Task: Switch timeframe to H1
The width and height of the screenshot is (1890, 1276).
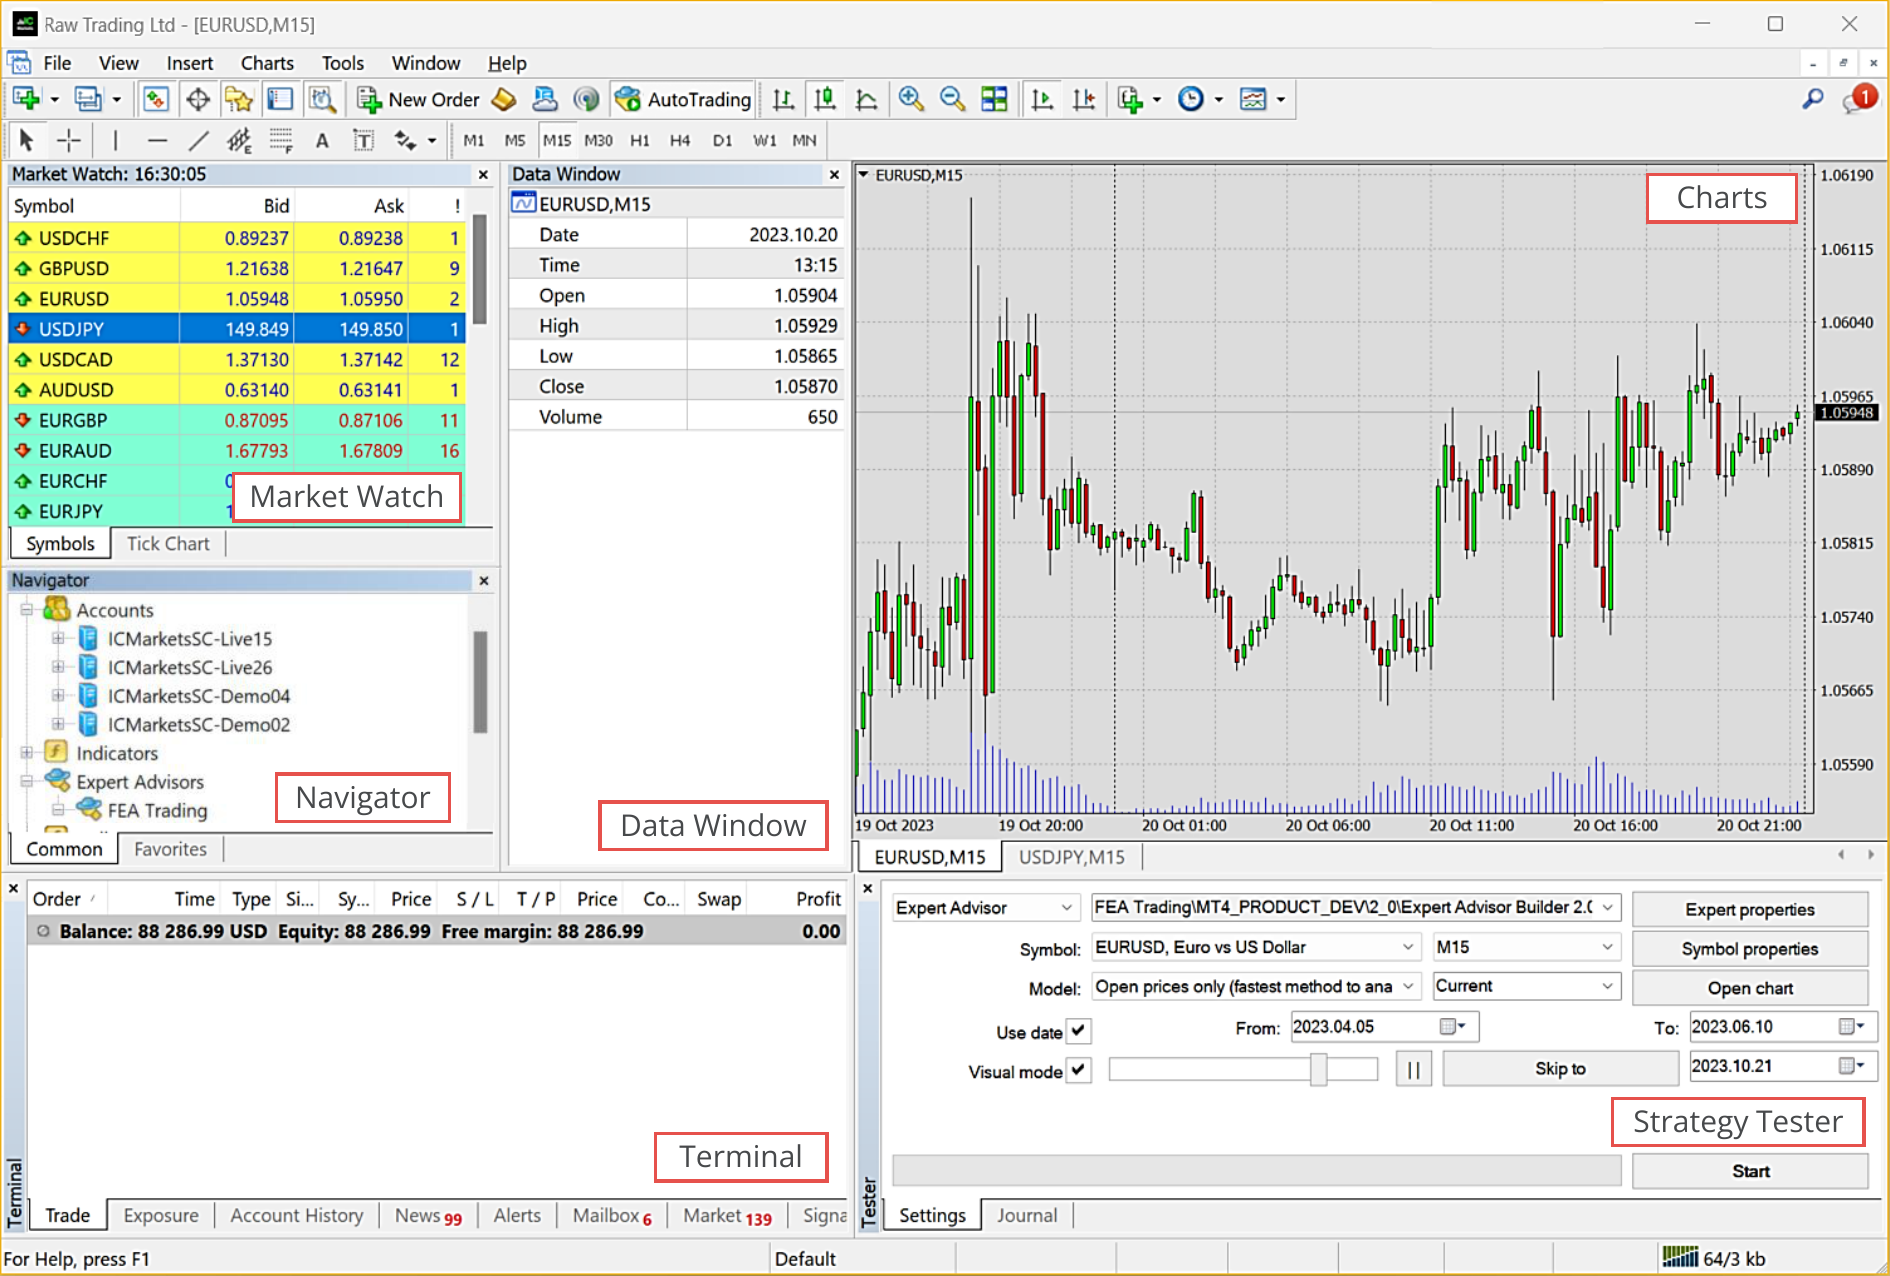Action: click(640, 141)
